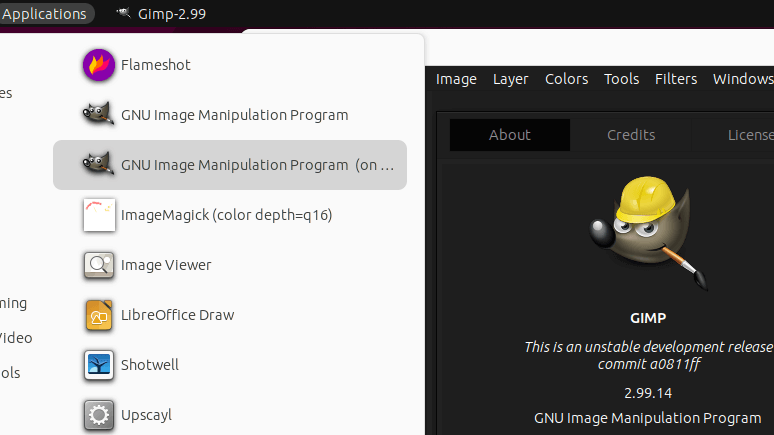
Task: Open the Filters menu in GIMP
Action: 676,79
